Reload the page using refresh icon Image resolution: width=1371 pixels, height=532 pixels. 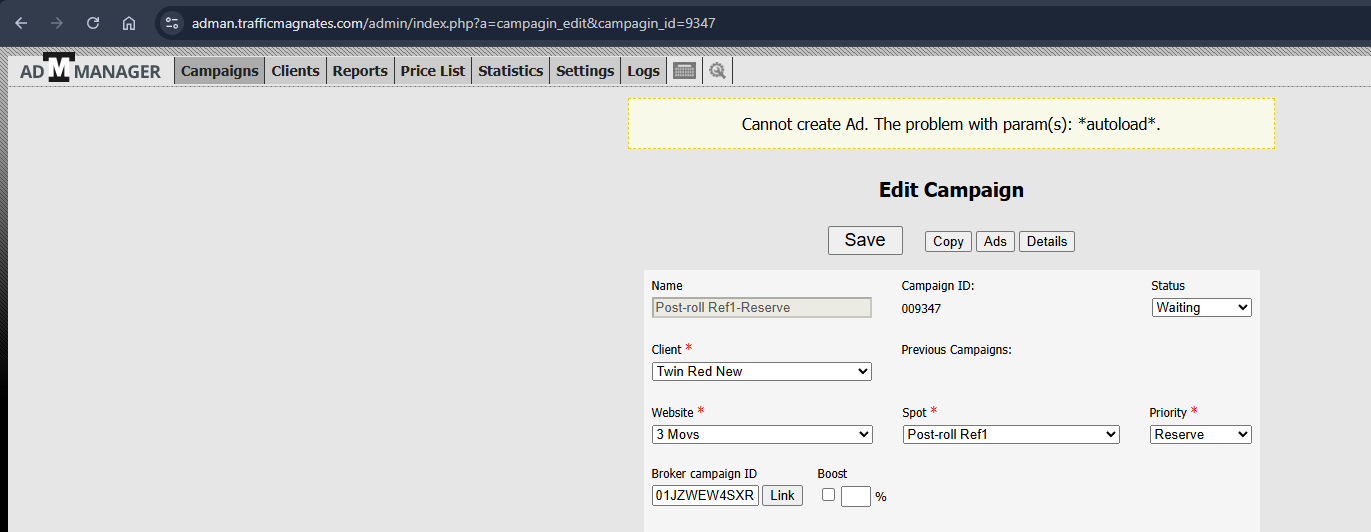[x=92, y=22]
